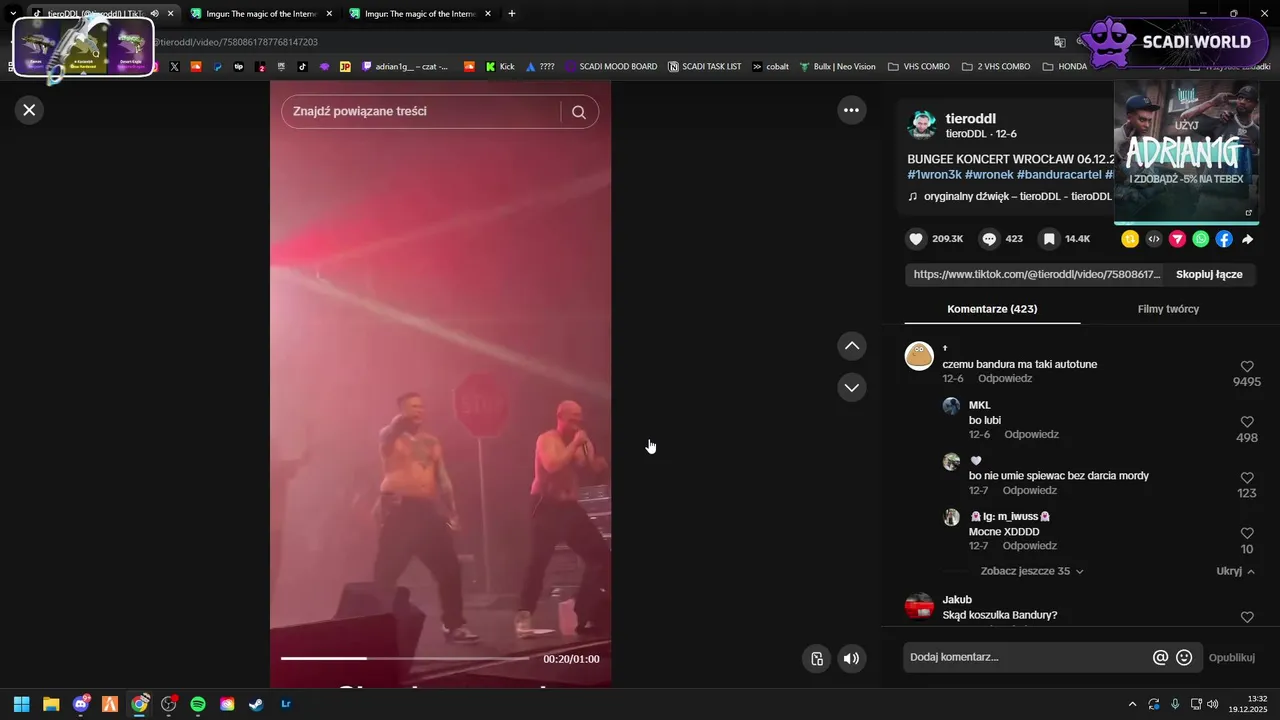Expand the 'VHS COMBO' bookmark folder
The height and width of the screenshot is (720, 1280).
click(919, 67)
